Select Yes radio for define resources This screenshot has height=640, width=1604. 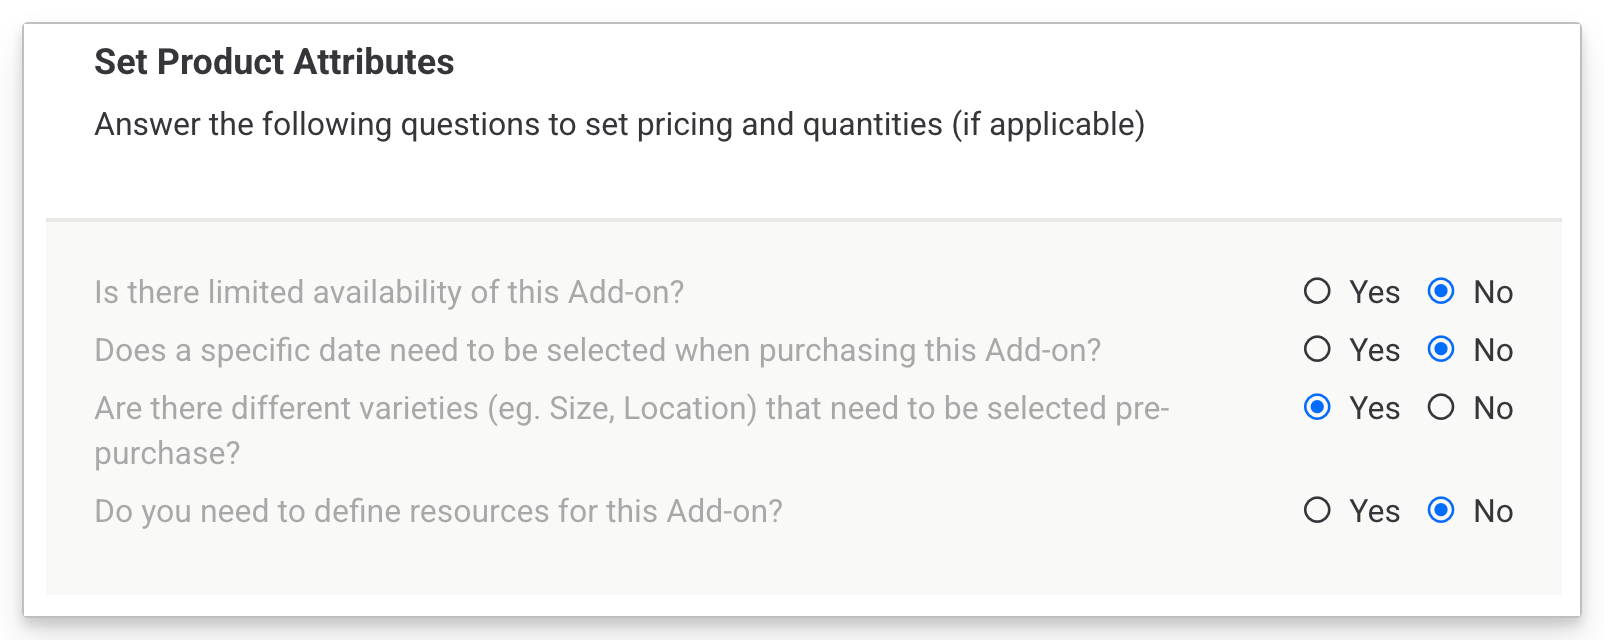[1317, 510]
